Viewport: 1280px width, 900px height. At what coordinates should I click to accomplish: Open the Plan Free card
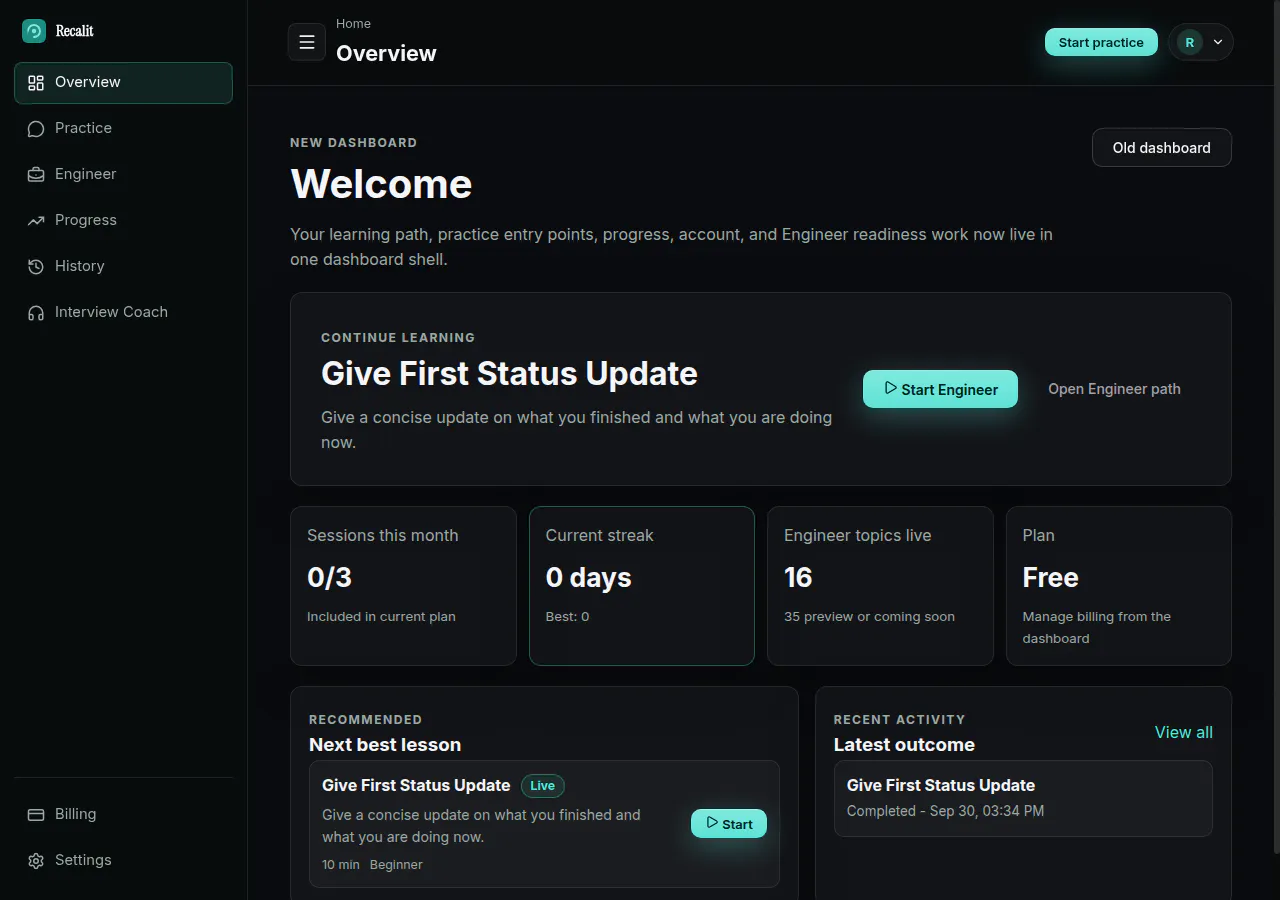tap(1119, 586)
